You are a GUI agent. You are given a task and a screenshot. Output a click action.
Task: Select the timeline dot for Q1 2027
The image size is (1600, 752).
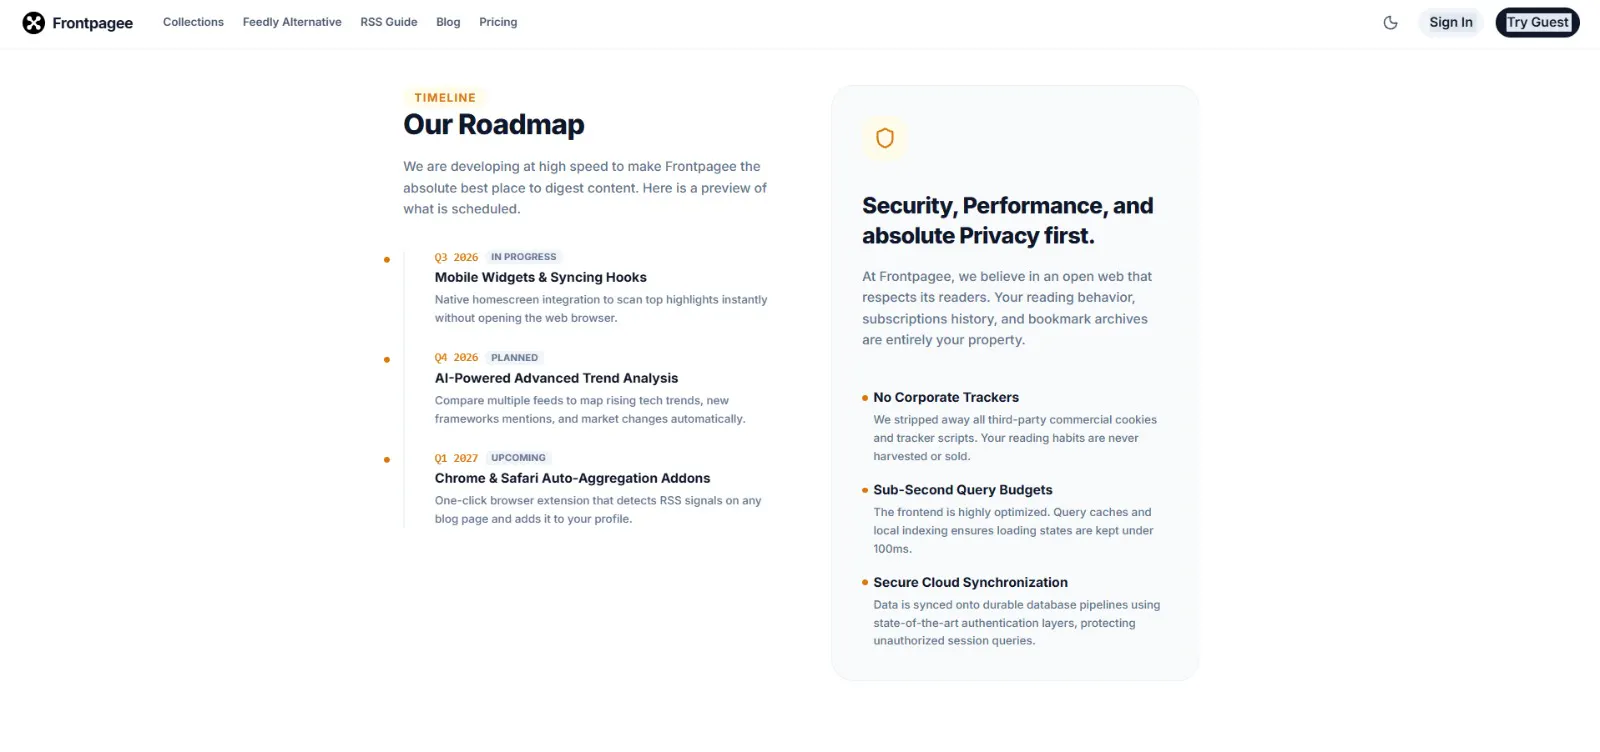pyautogui.click(x=387, y=460)
